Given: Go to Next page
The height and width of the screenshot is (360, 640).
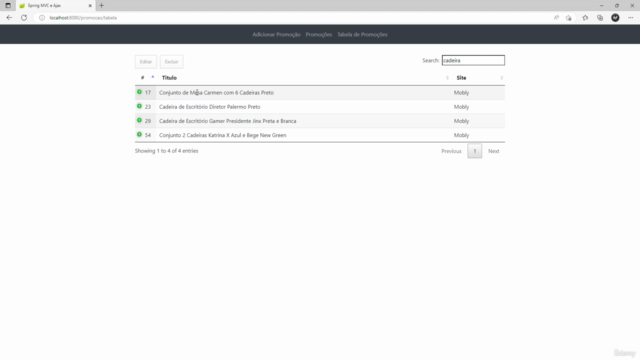Looking at the screenshot, I should point(493,151).
